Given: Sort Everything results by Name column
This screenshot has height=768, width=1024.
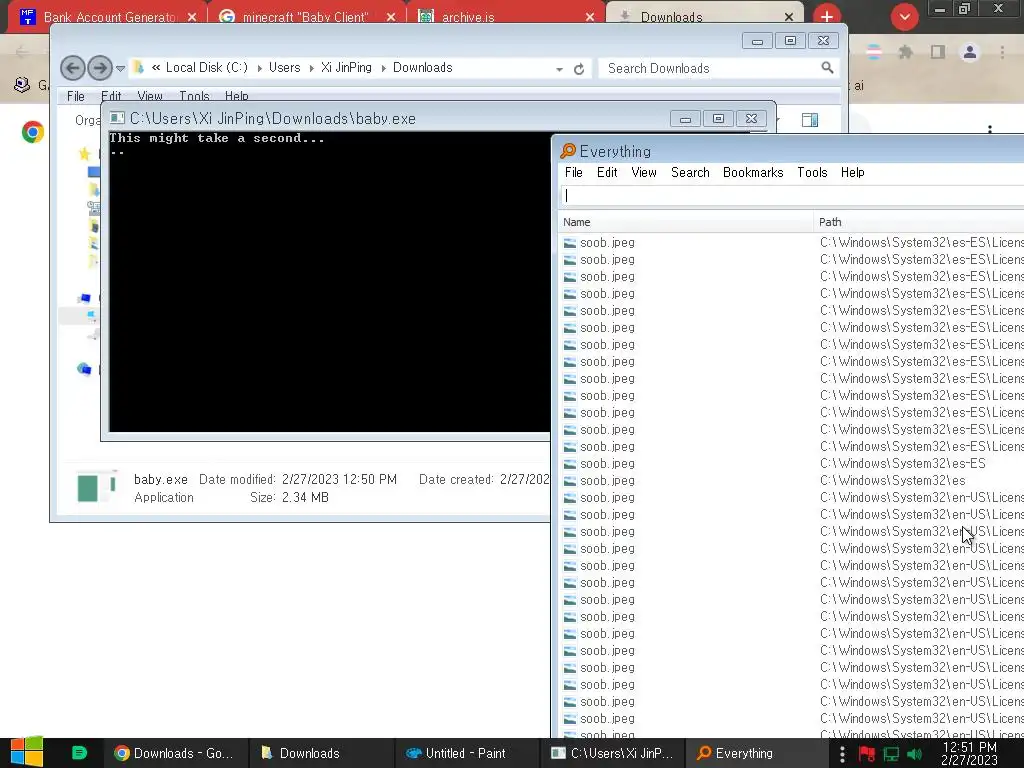Looking at the screenshot, I should tap(685, 222).
